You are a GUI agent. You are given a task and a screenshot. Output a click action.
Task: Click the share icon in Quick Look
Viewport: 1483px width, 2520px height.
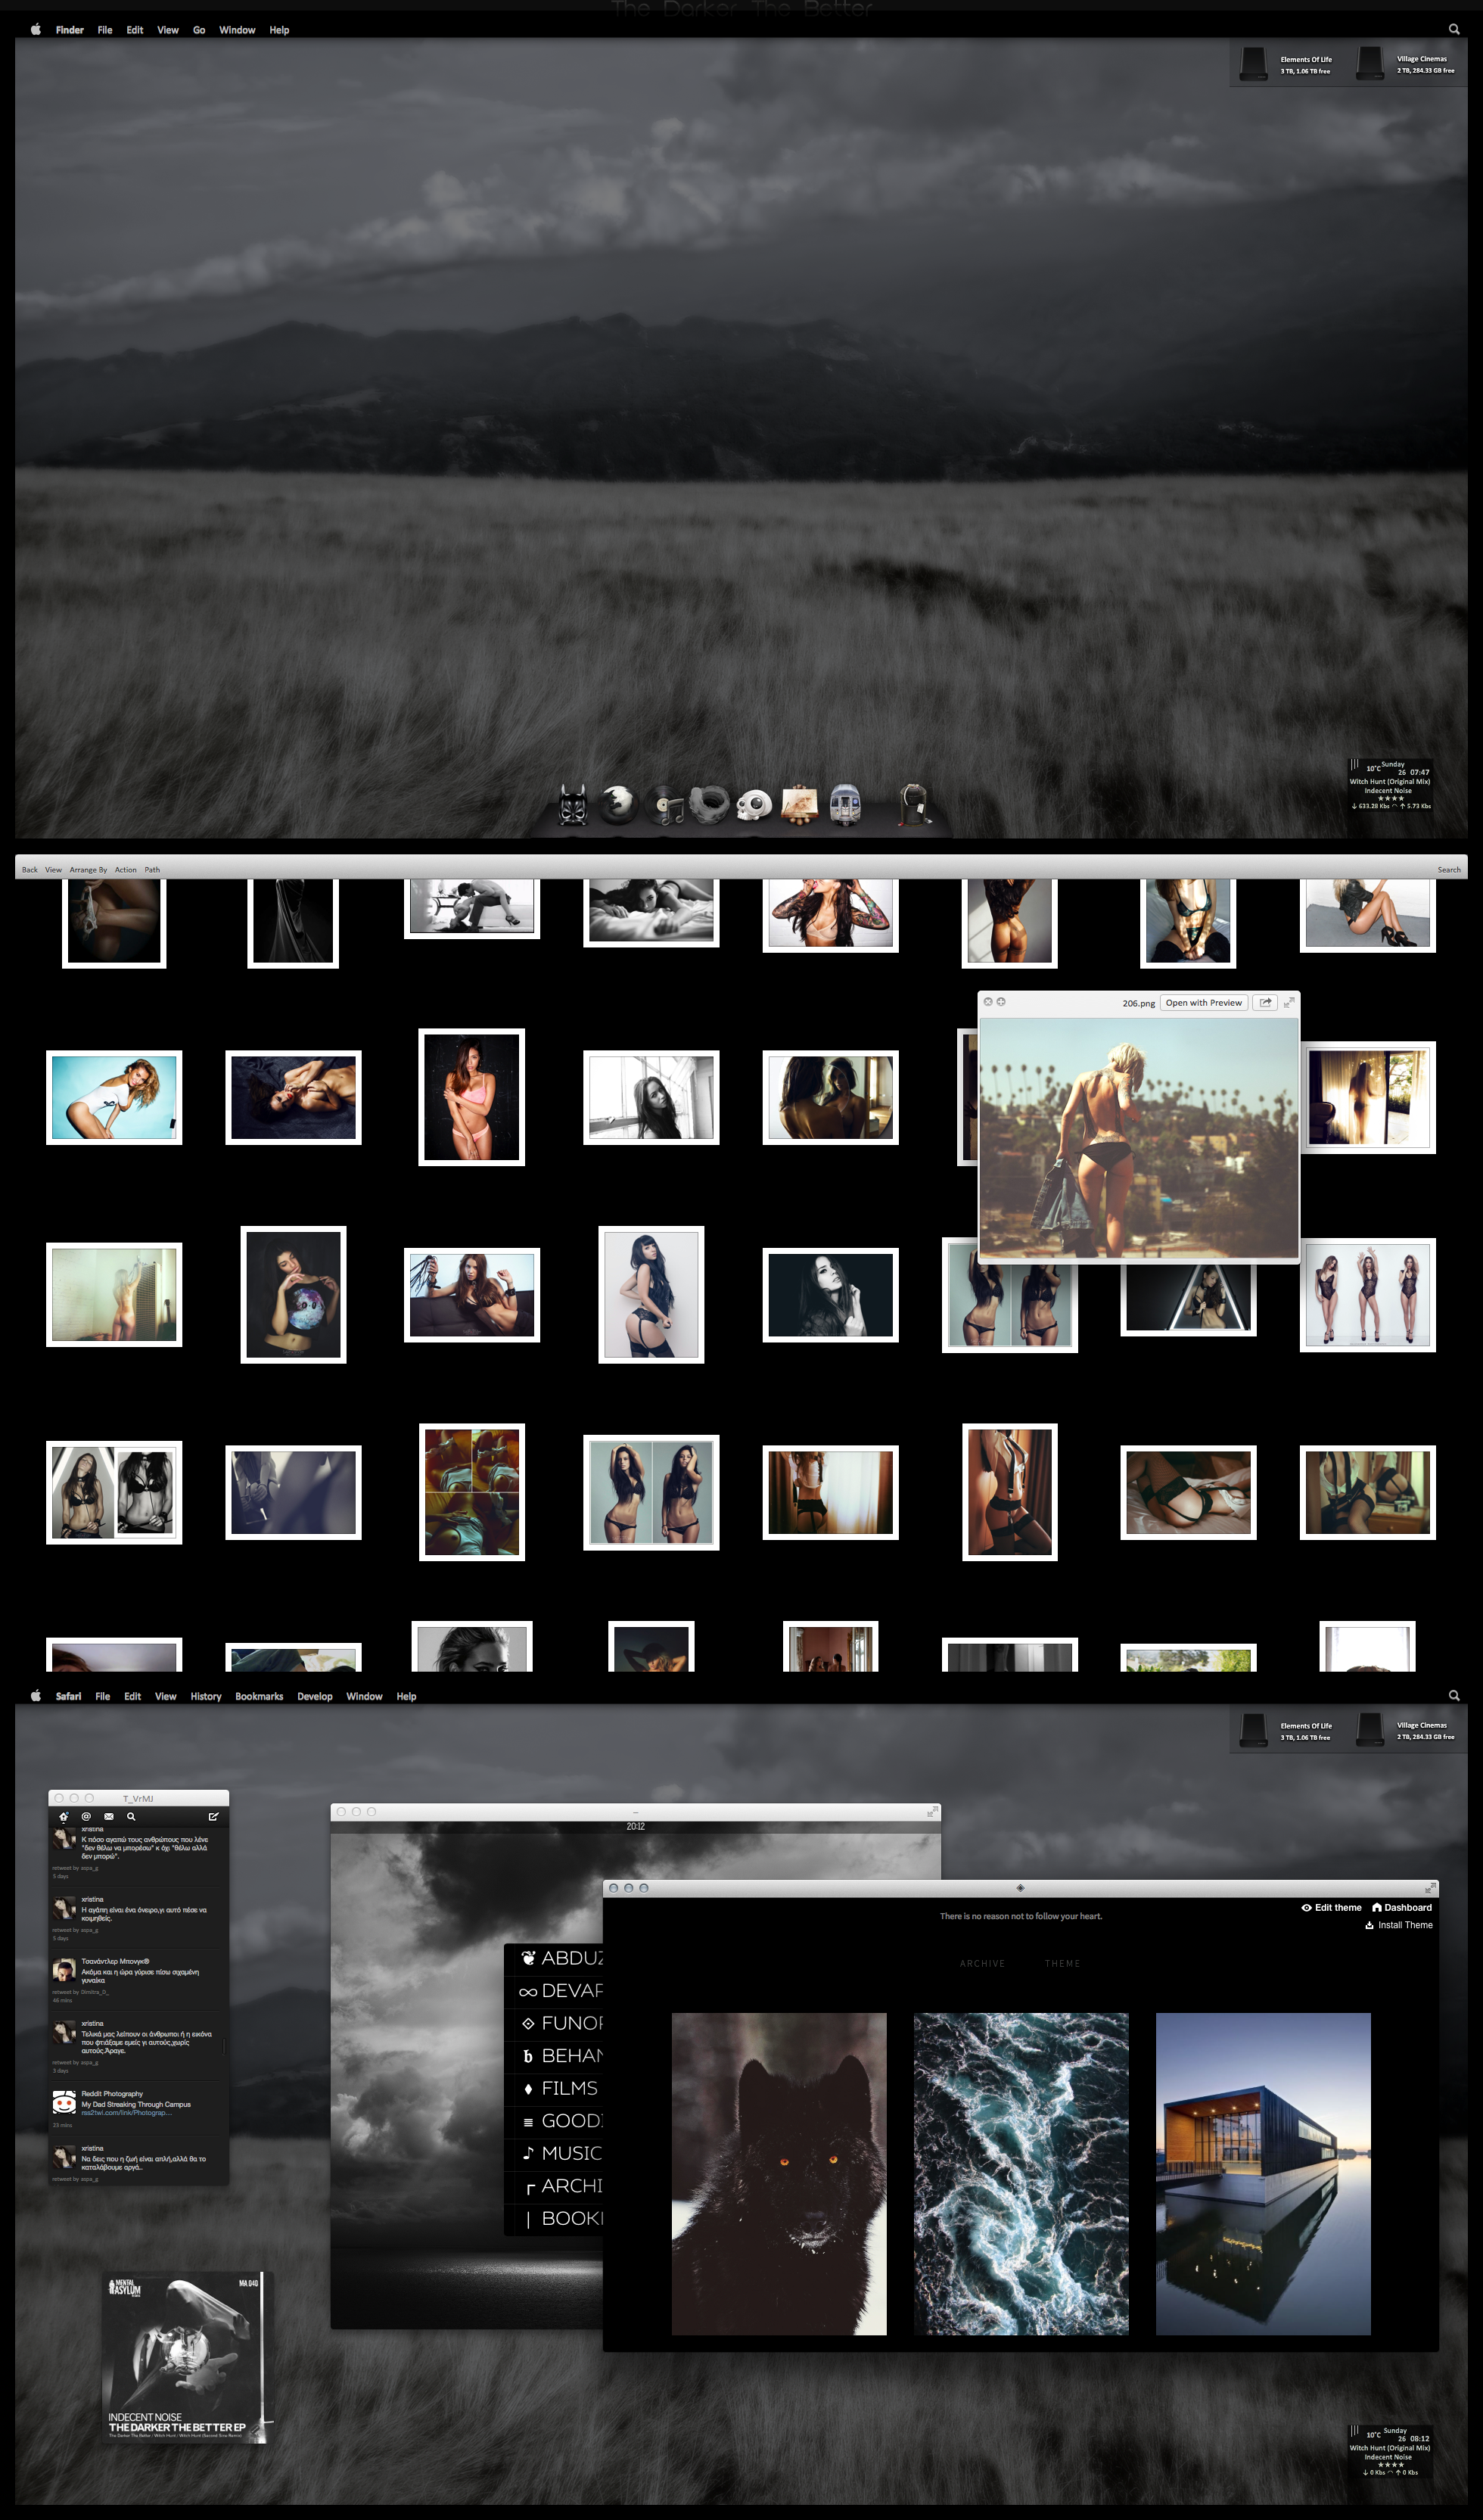click(x=1265, y=1002)
